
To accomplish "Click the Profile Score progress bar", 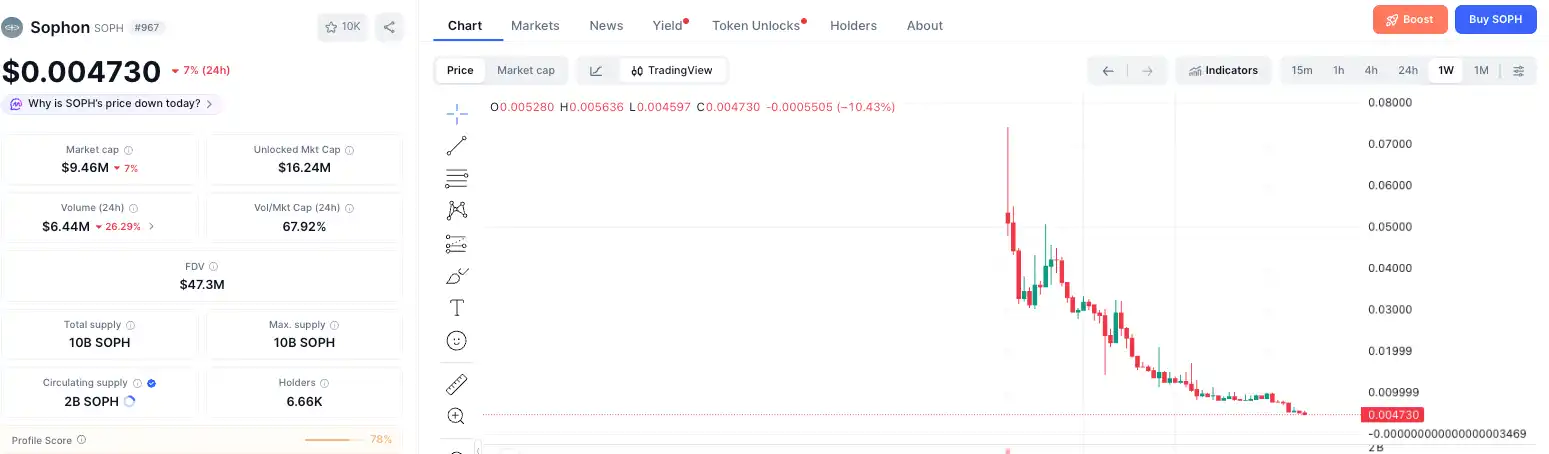I will 334,440.
